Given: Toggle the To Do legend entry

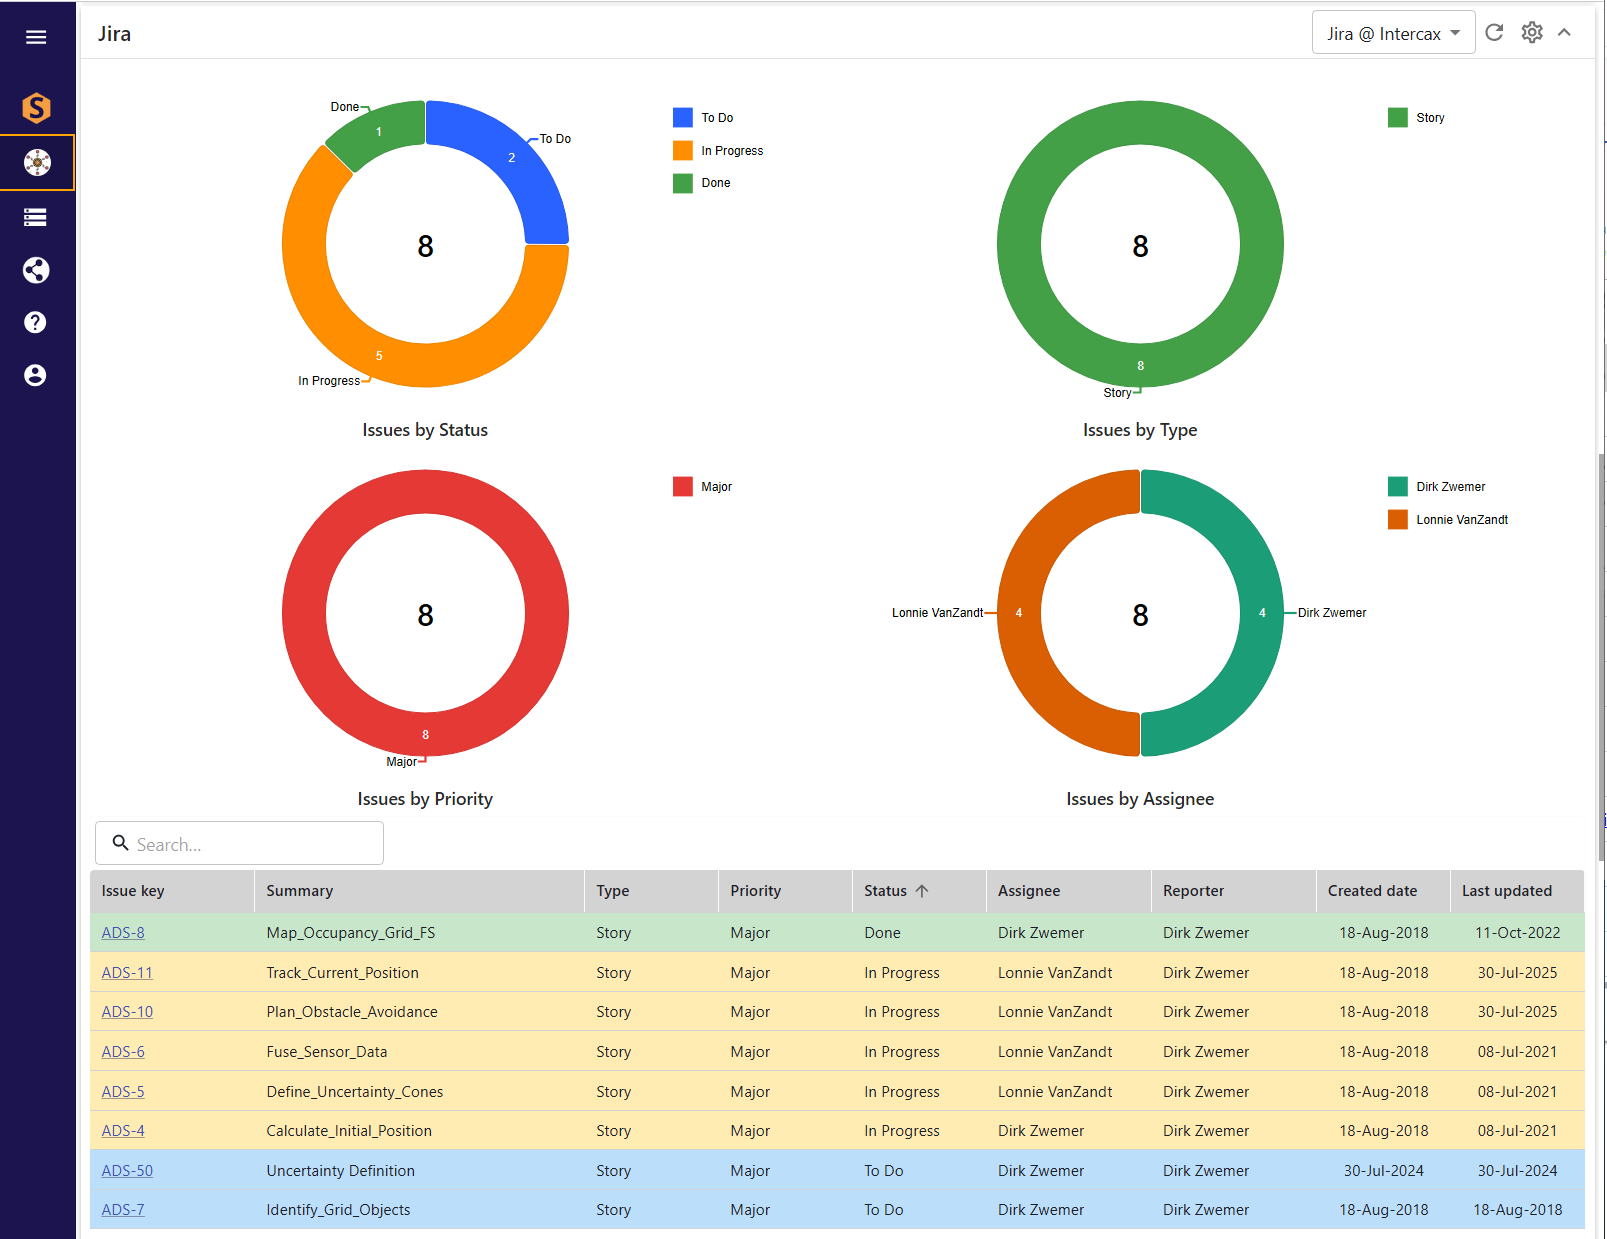Looking at the screenshot, I should pos(704,118).
